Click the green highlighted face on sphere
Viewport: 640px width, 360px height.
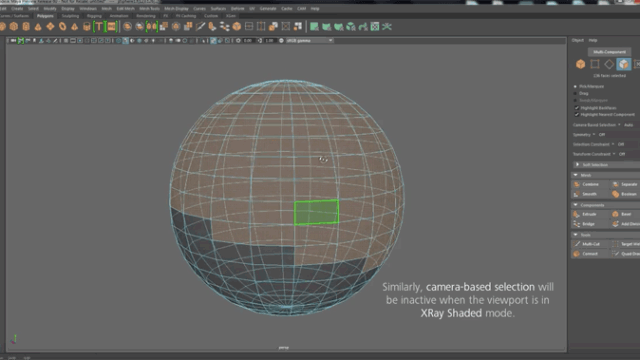coord(316,212)
